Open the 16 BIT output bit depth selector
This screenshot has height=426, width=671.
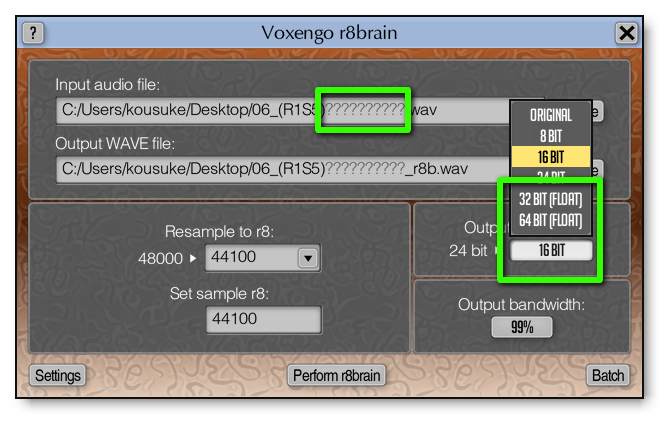[552, 250]
